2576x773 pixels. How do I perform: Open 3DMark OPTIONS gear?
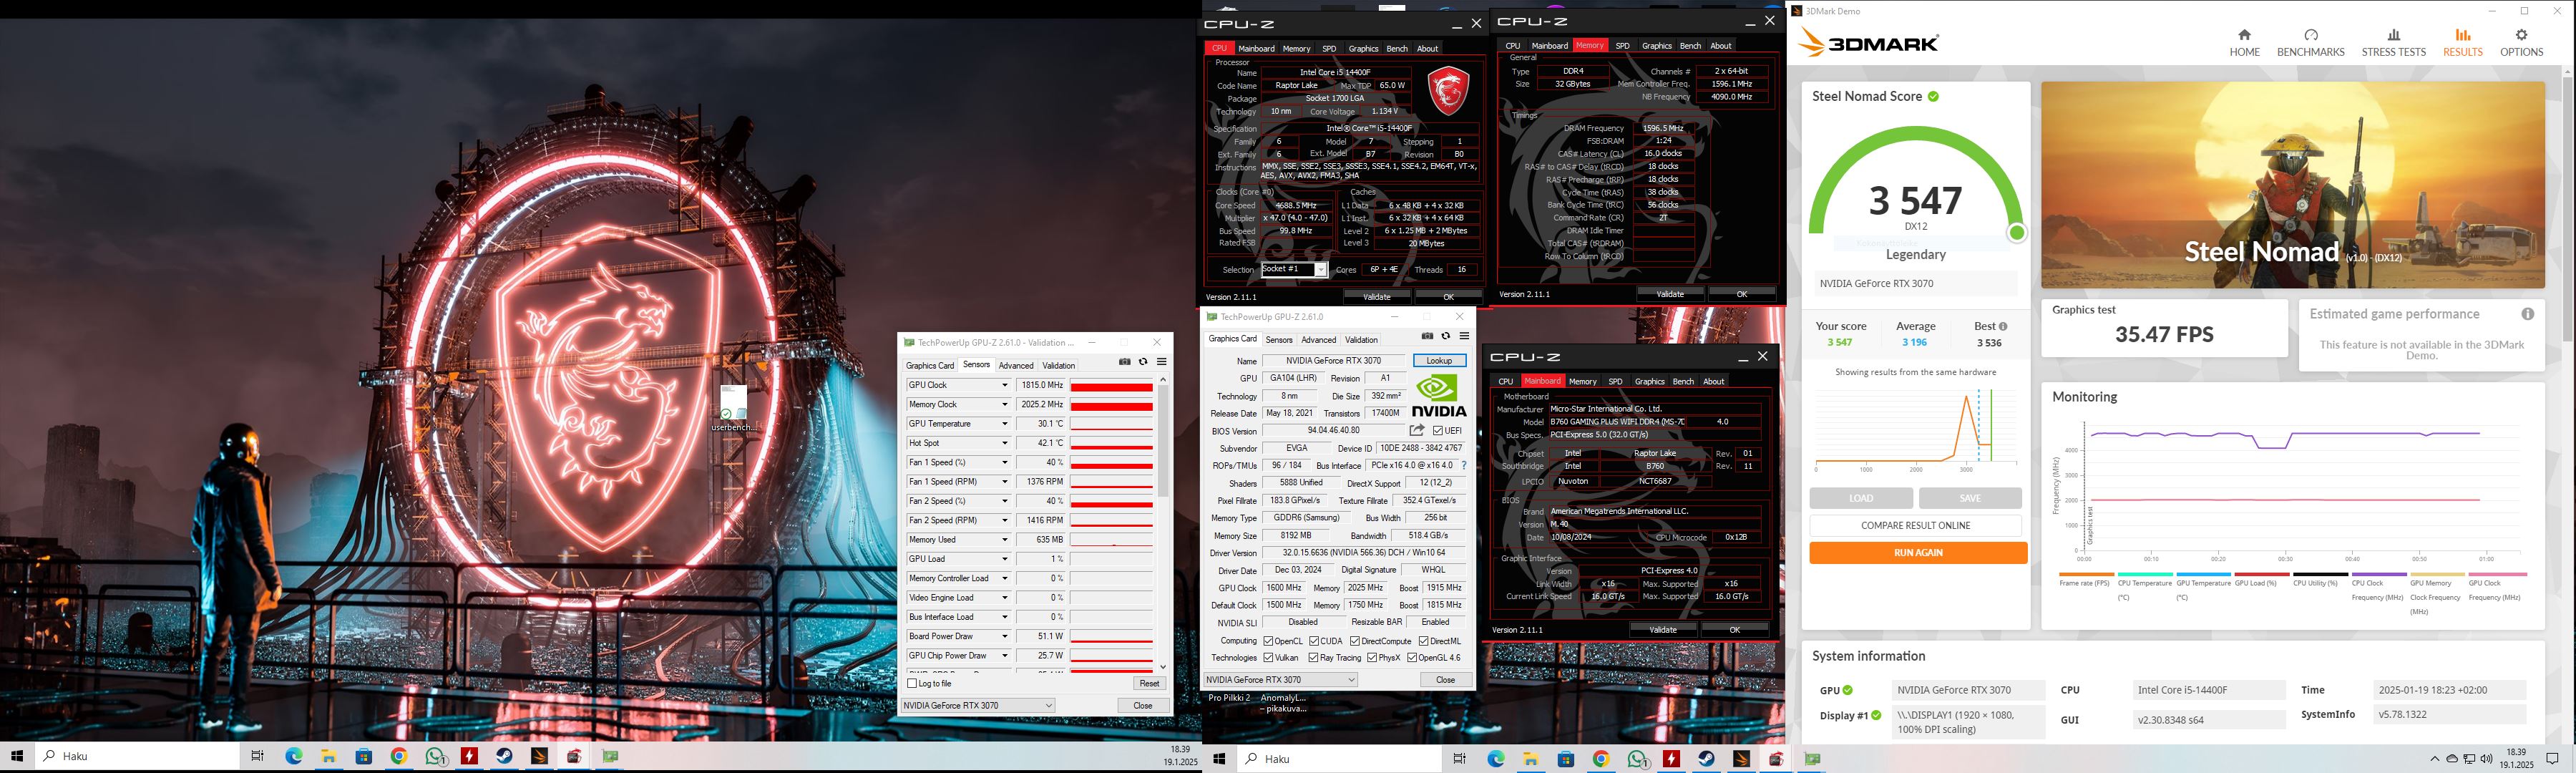(x=2521, y=43)
